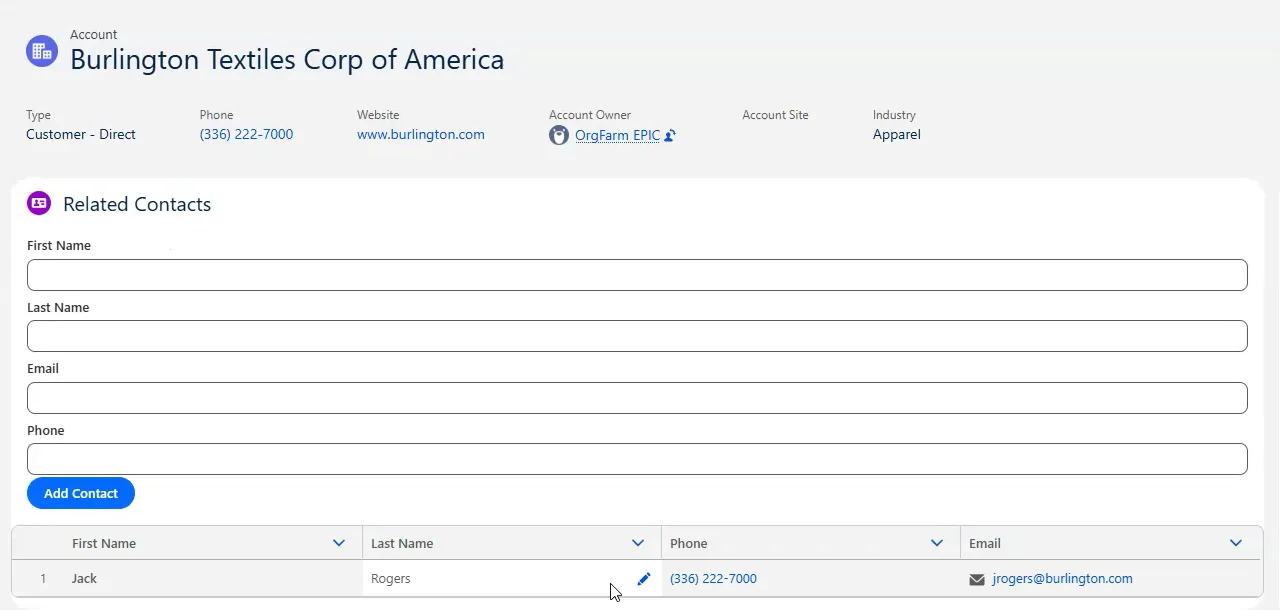Click the Rogers last name cell
This screenshot has width=1280, height=610.
(512, 578)
